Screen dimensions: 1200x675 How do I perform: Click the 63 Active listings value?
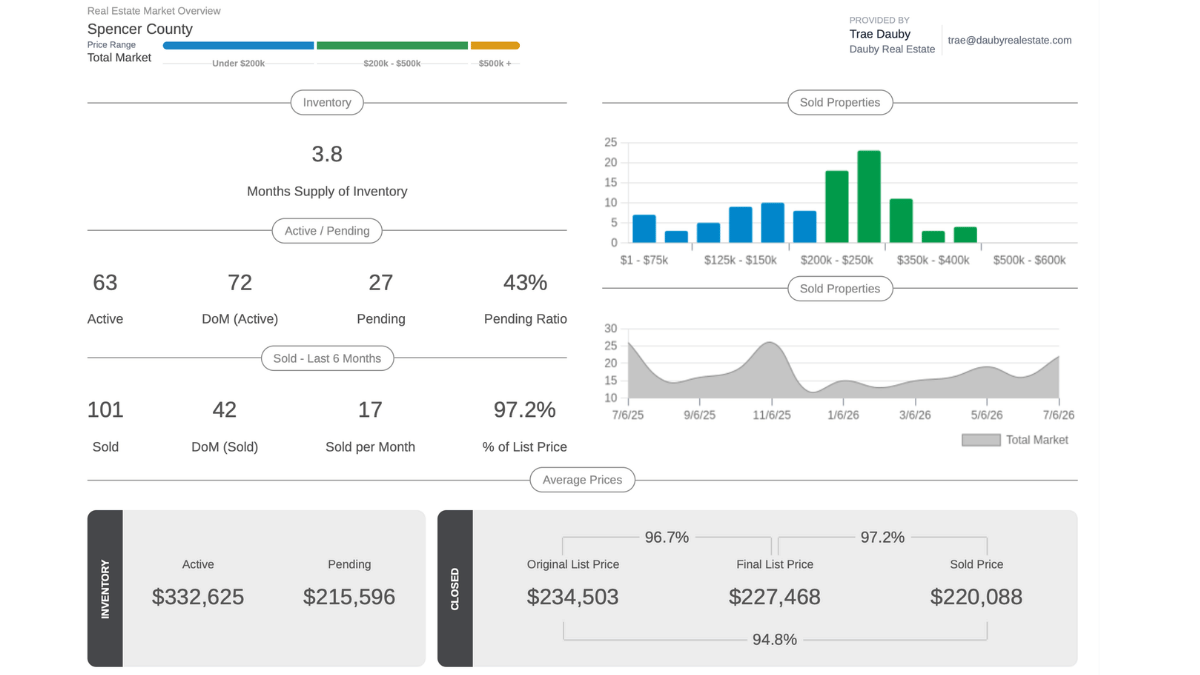tap(105, 283)
